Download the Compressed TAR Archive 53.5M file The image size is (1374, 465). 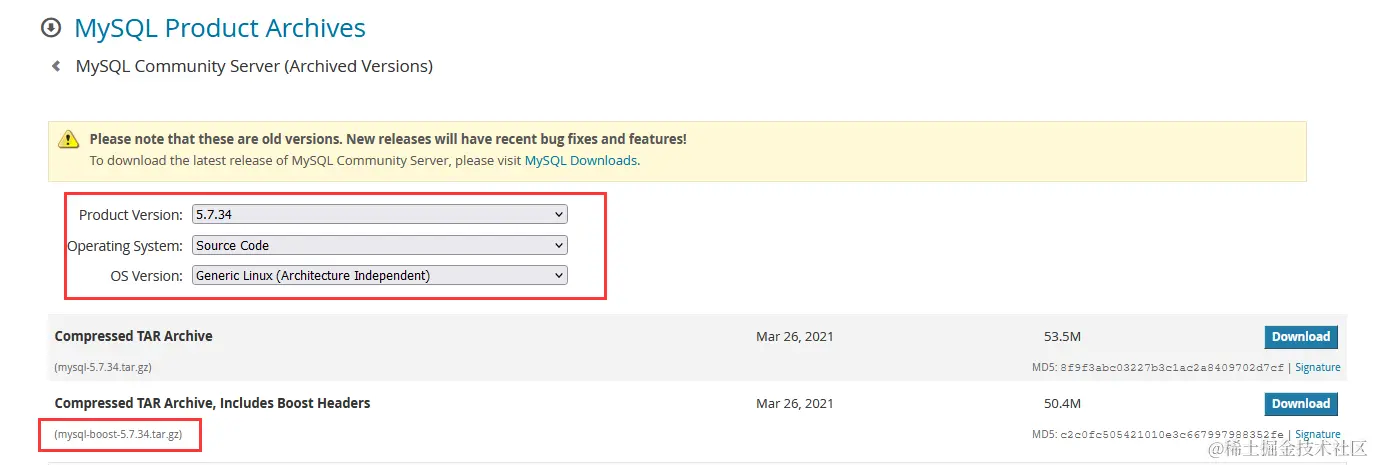click(1301, 337)
